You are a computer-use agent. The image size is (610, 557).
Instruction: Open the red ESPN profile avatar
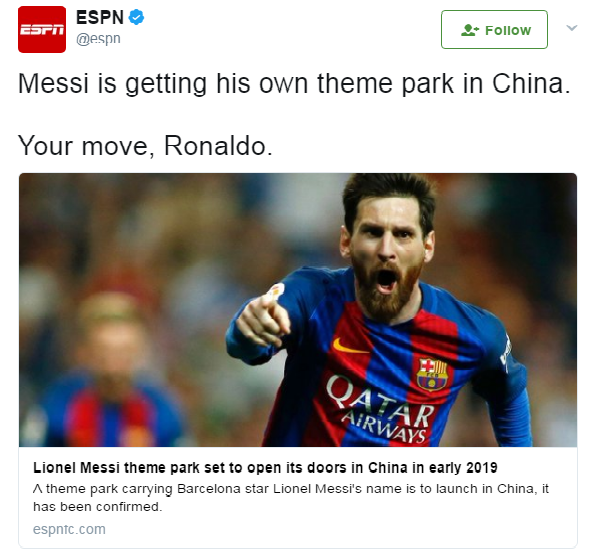tap(42, 30)
